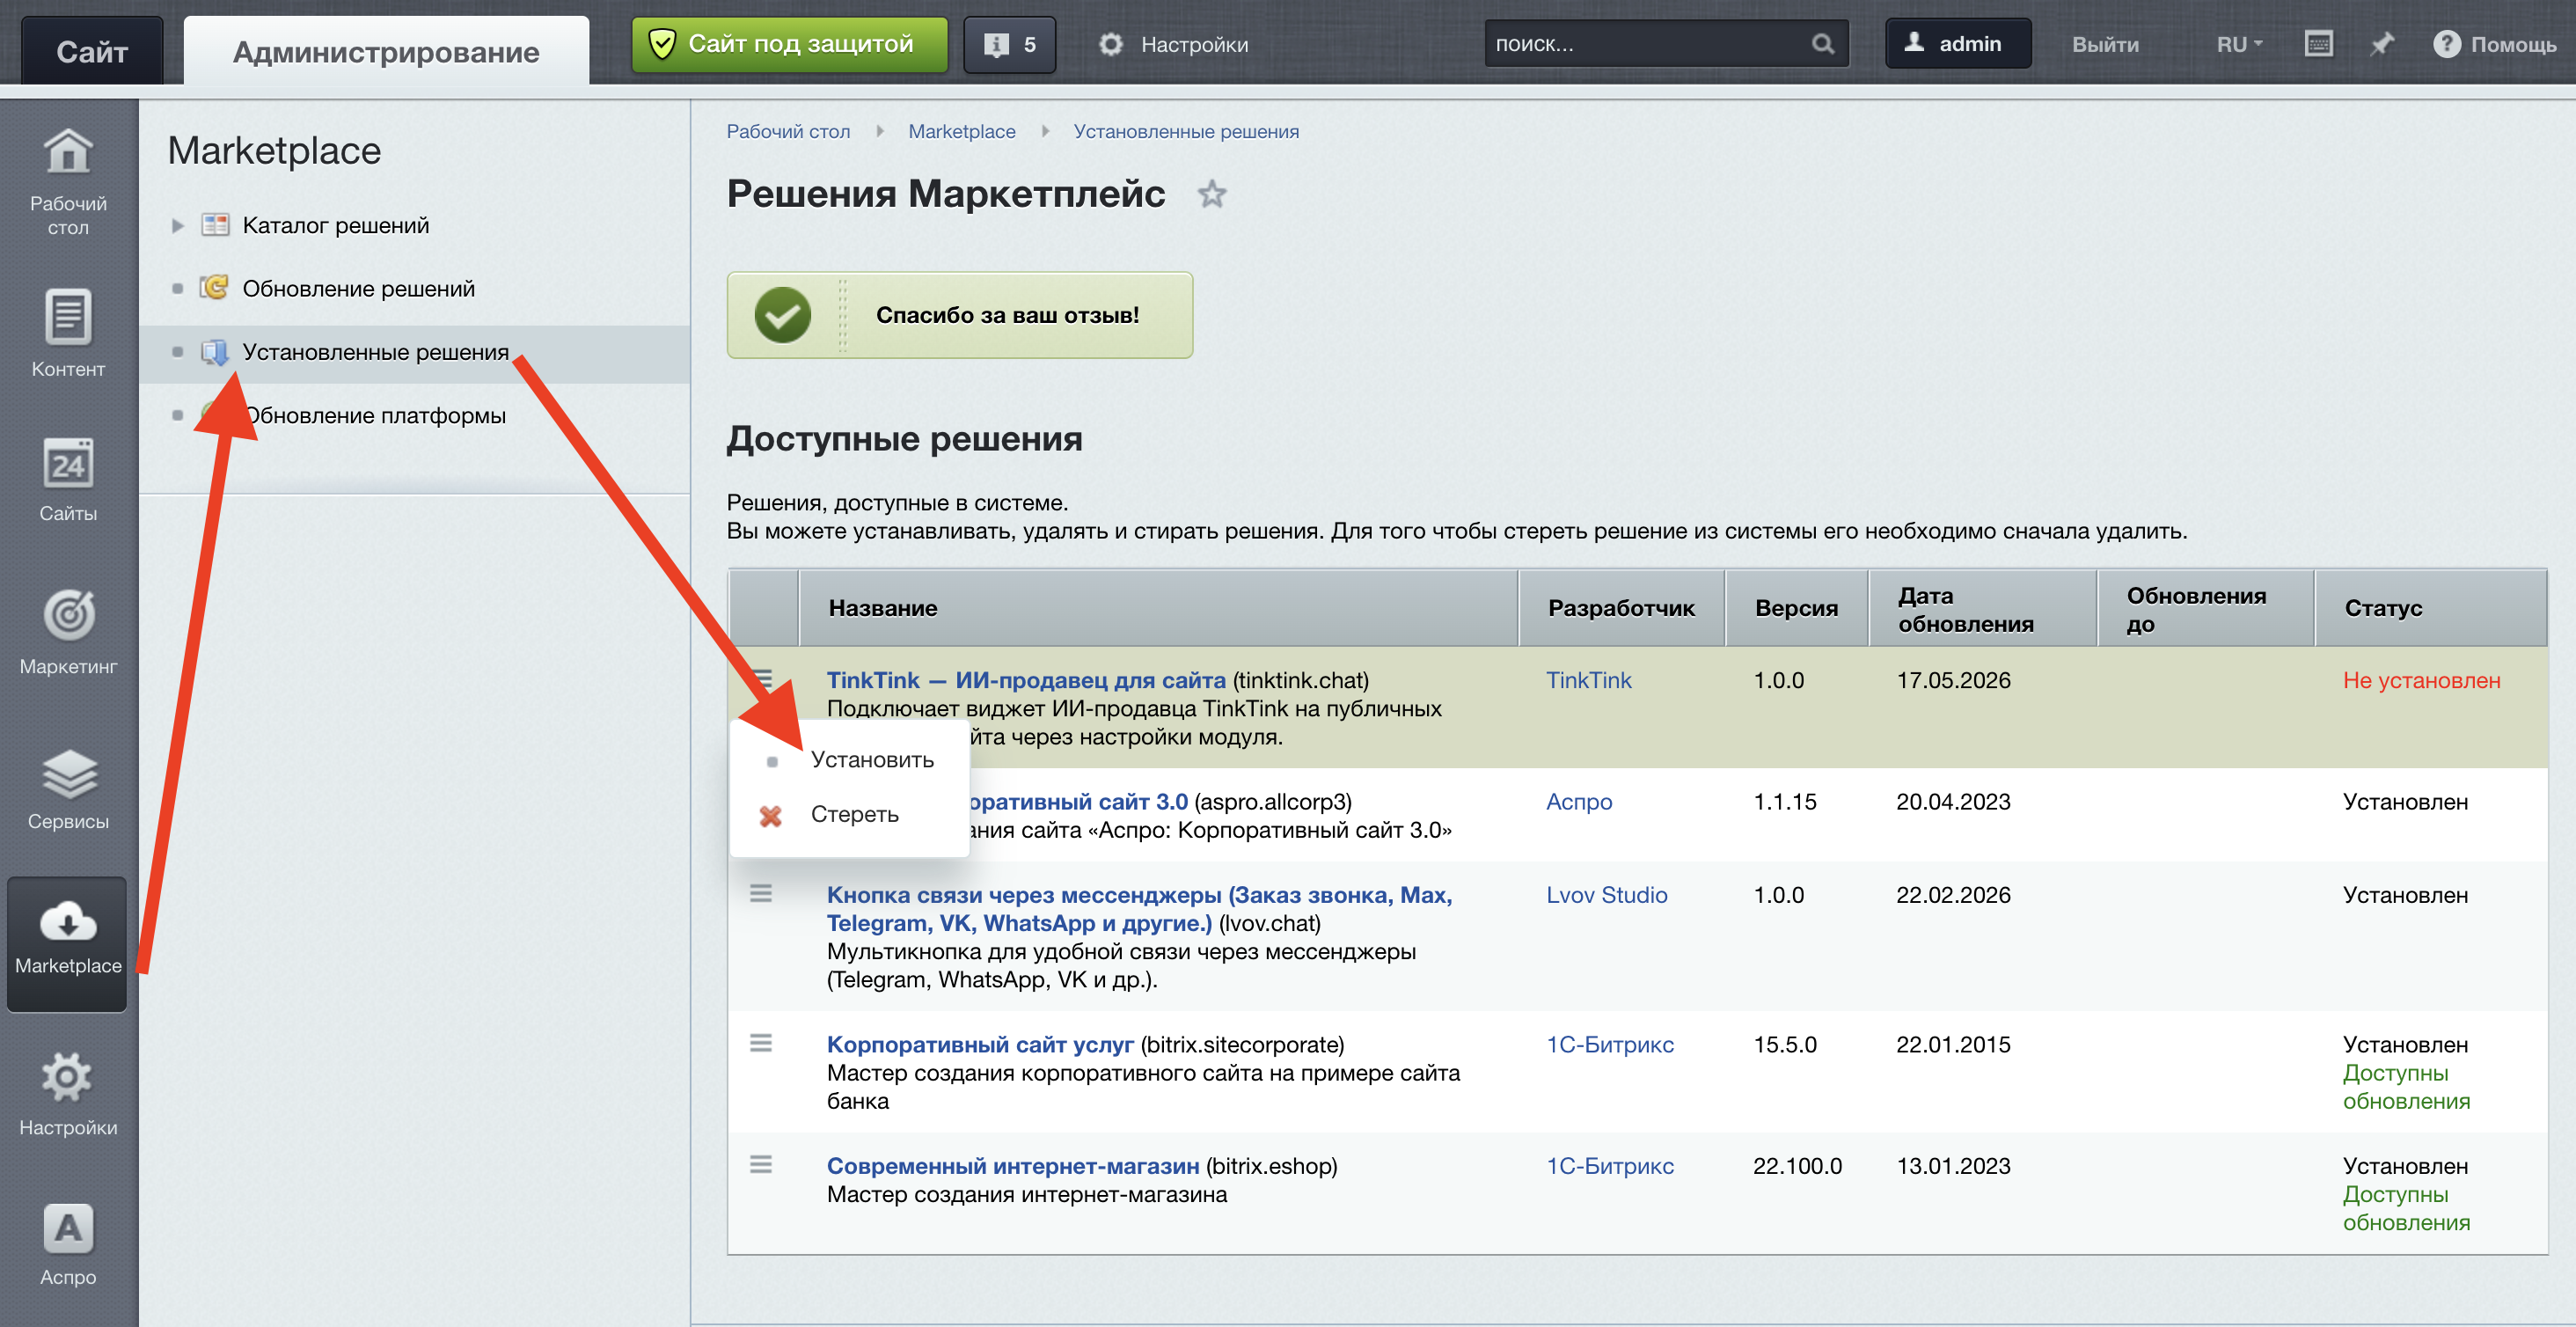Viewport: 2576px width, 1327px height.
Task: Click the Не установлен status text
Action: 2421,680
